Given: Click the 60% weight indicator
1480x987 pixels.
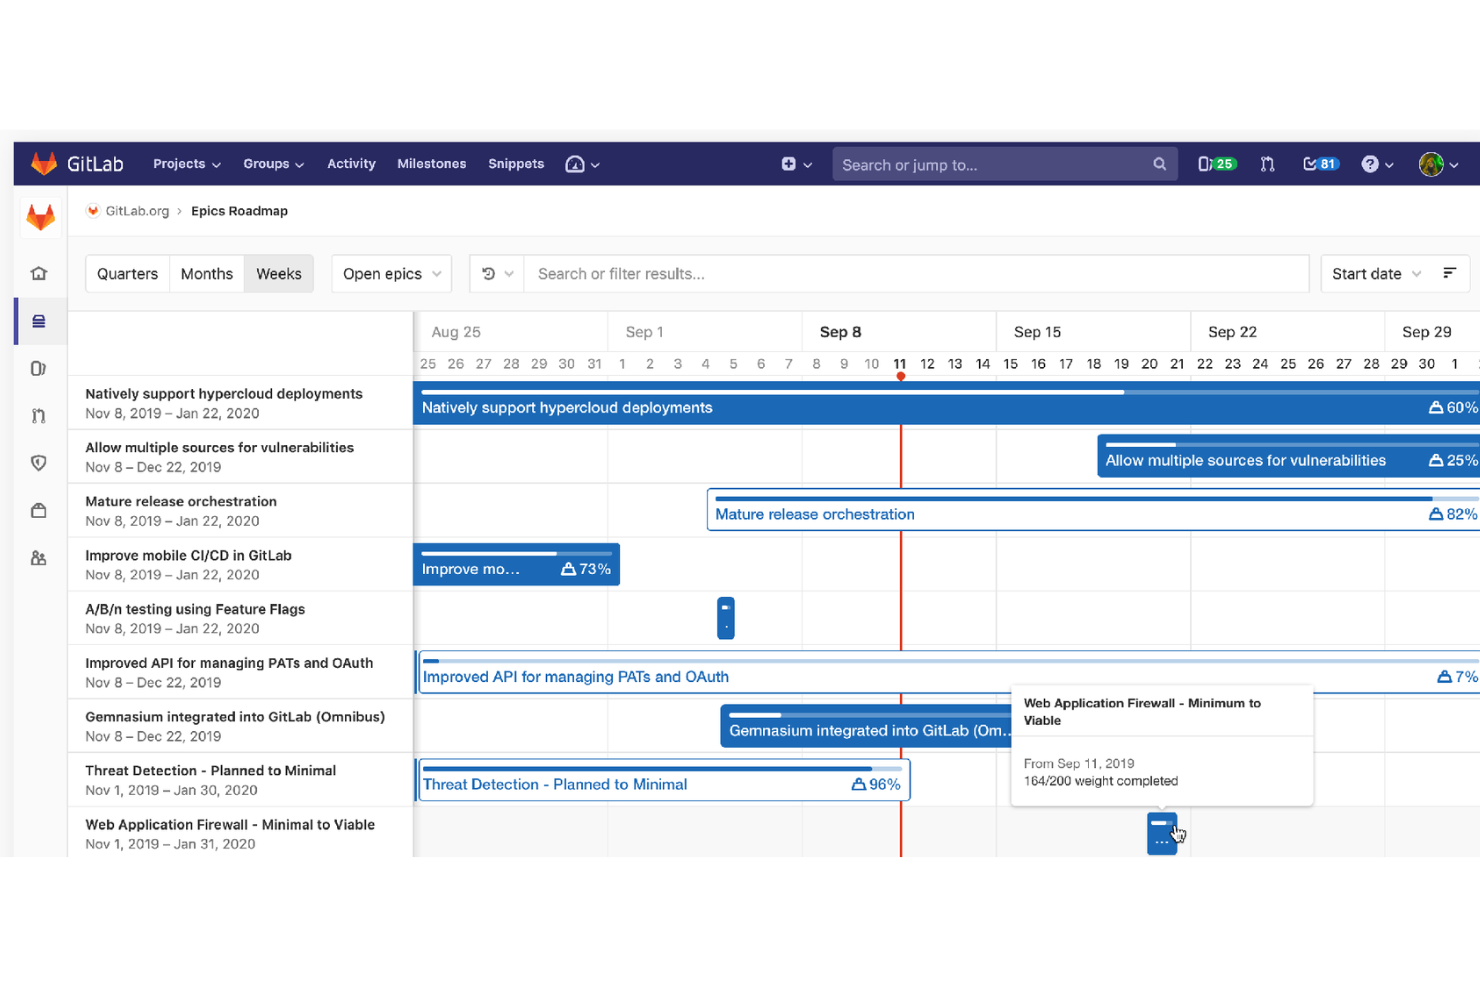Looking at the screenshot, I should point(1453,408).
